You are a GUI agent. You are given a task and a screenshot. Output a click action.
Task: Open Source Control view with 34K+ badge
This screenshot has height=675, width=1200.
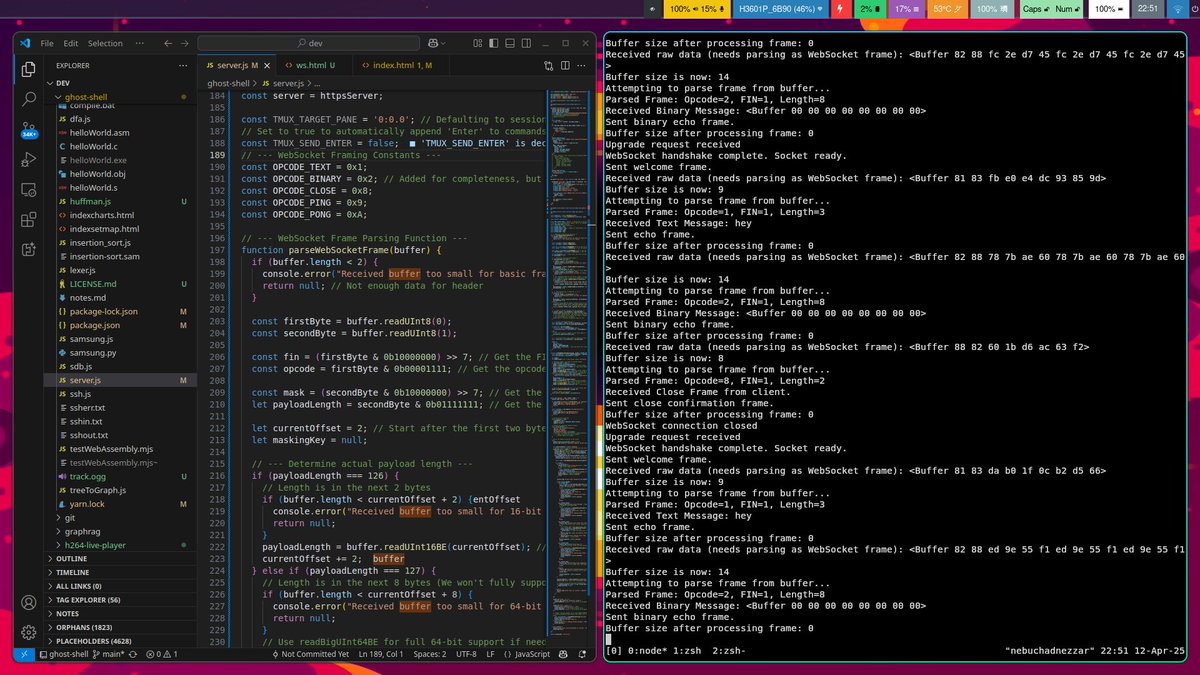pyautogui.click(x=29, y=130)
